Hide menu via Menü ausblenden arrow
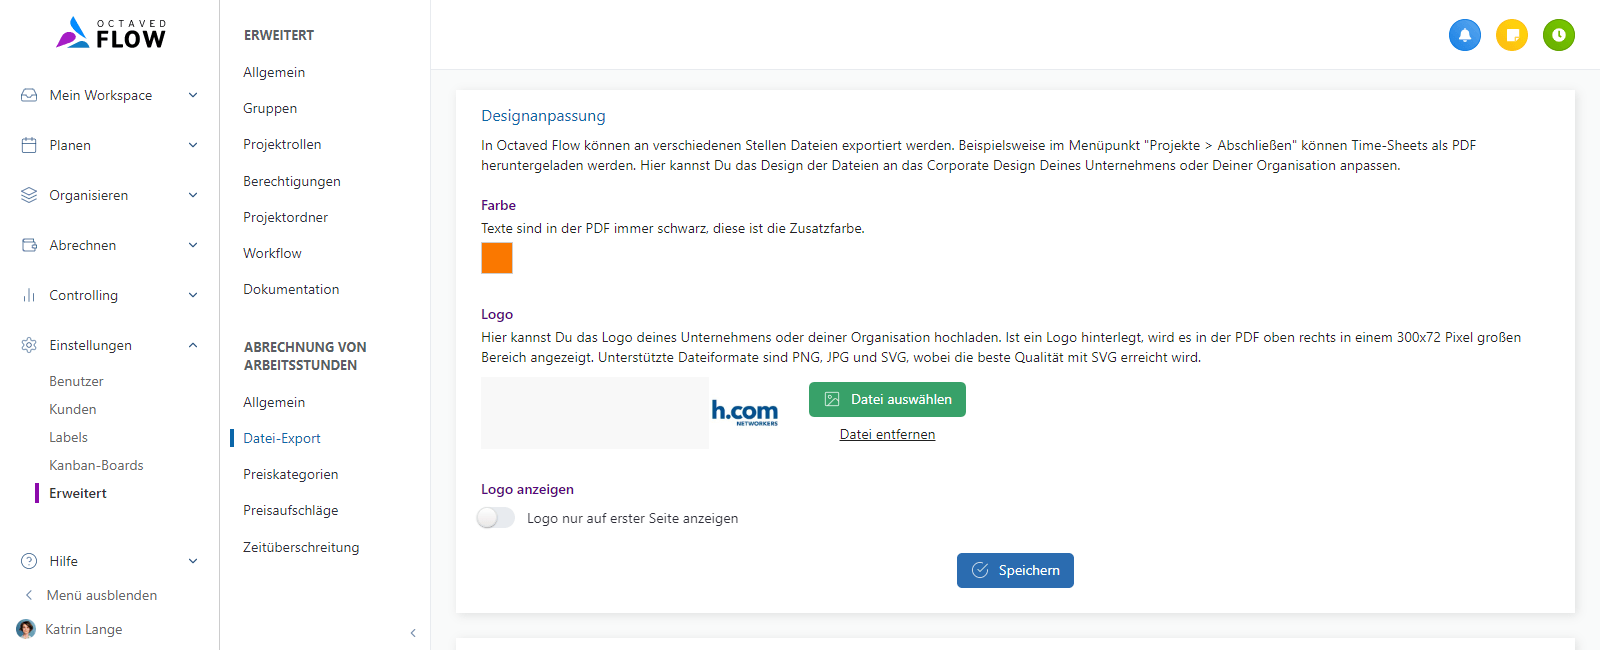The width and height of the screenshot is (1600, 650). click(29, 595)
